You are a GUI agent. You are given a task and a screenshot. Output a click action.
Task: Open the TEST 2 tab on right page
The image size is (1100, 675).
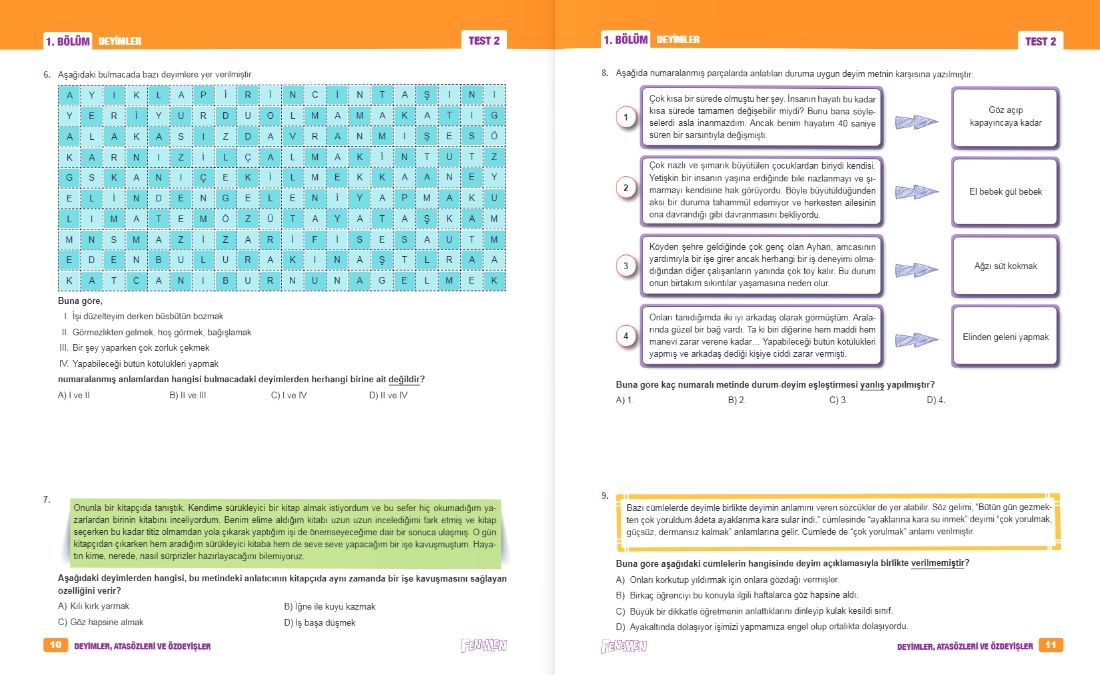(x=1040, y=41)
